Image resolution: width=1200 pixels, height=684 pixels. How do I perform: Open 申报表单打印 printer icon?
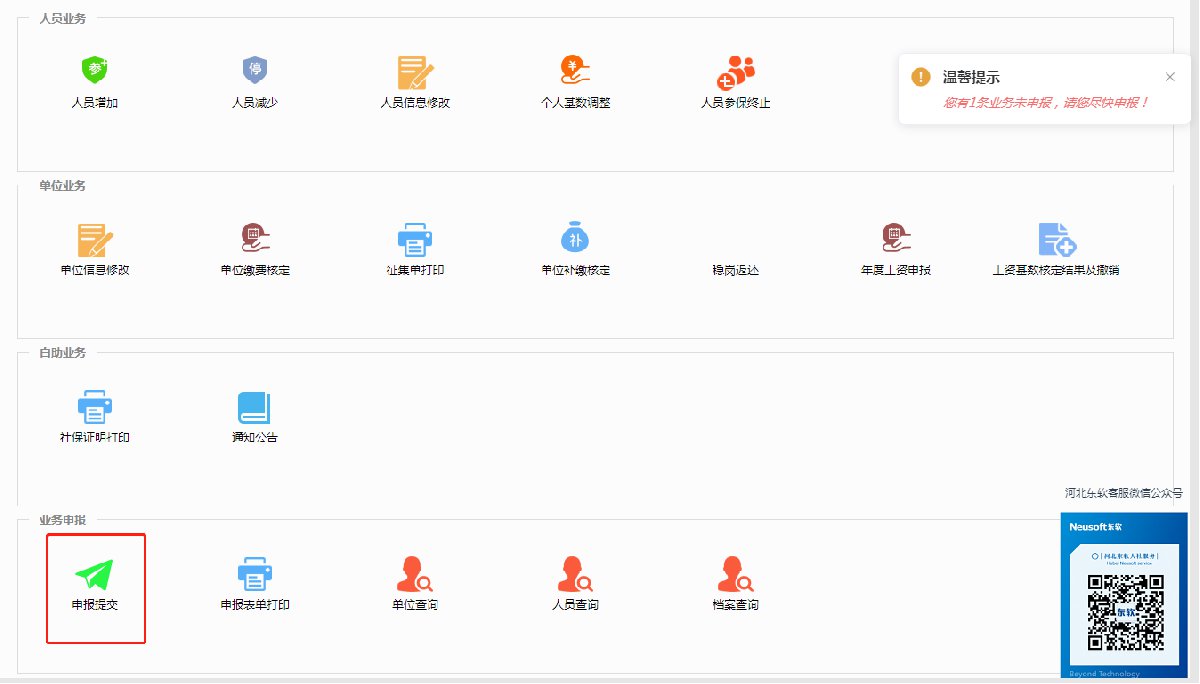tap(255, 574)
